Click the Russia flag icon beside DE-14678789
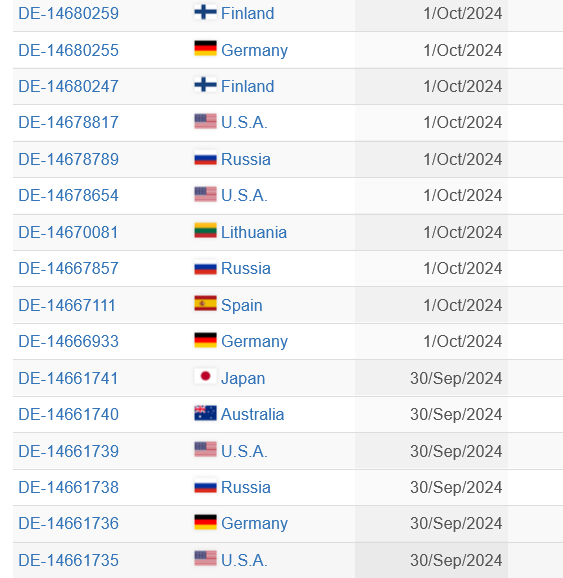 (205, 158)
